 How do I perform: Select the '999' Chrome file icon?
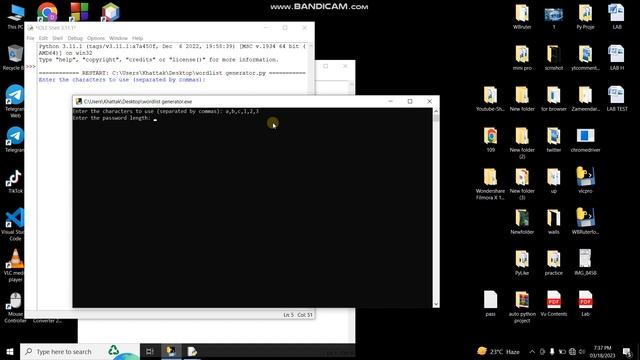pos(490,140)
